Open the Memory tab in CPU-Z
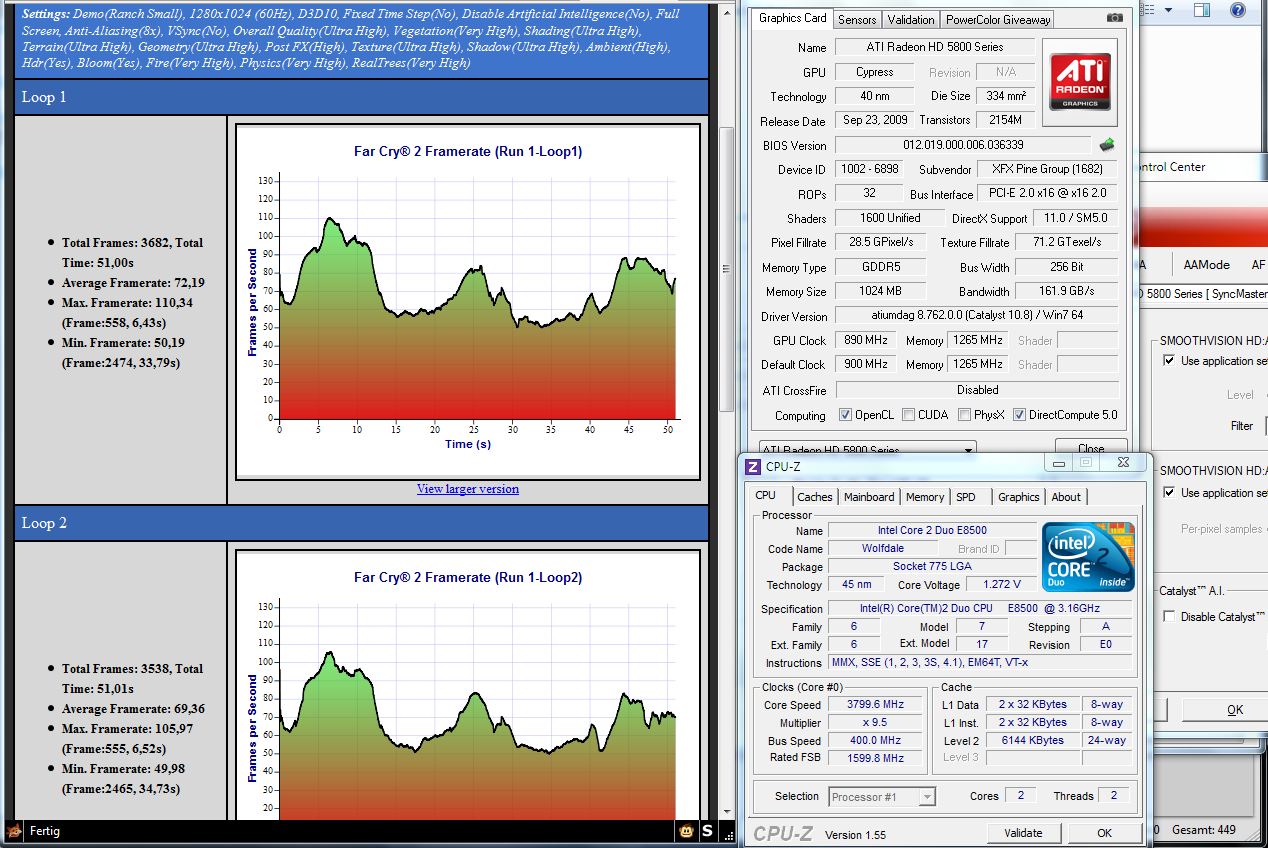 tap(925, 497)
